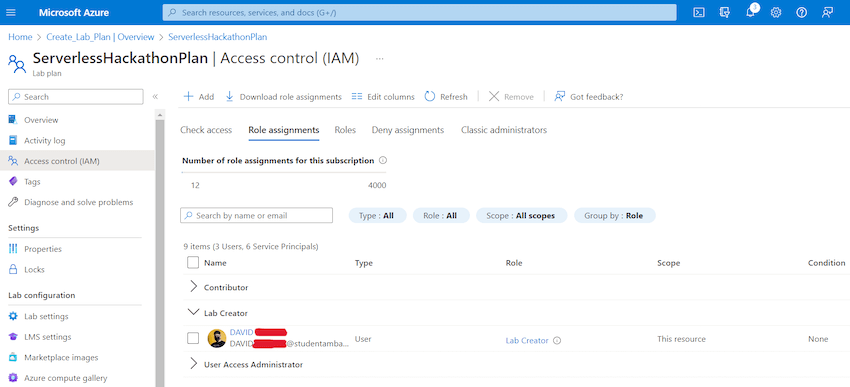Click the Remove button

coord(511,96)
